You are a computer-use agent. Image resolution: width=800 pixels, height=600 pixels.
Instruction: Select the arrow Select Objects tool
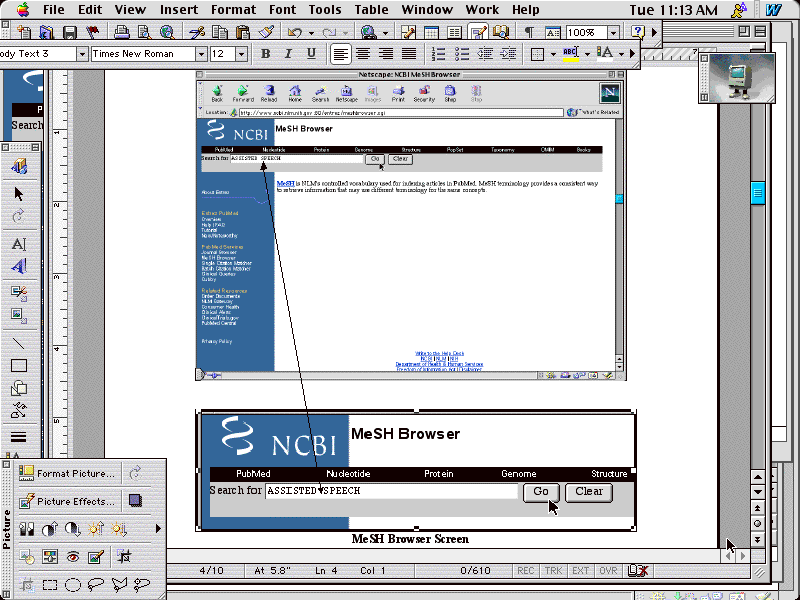19,194
